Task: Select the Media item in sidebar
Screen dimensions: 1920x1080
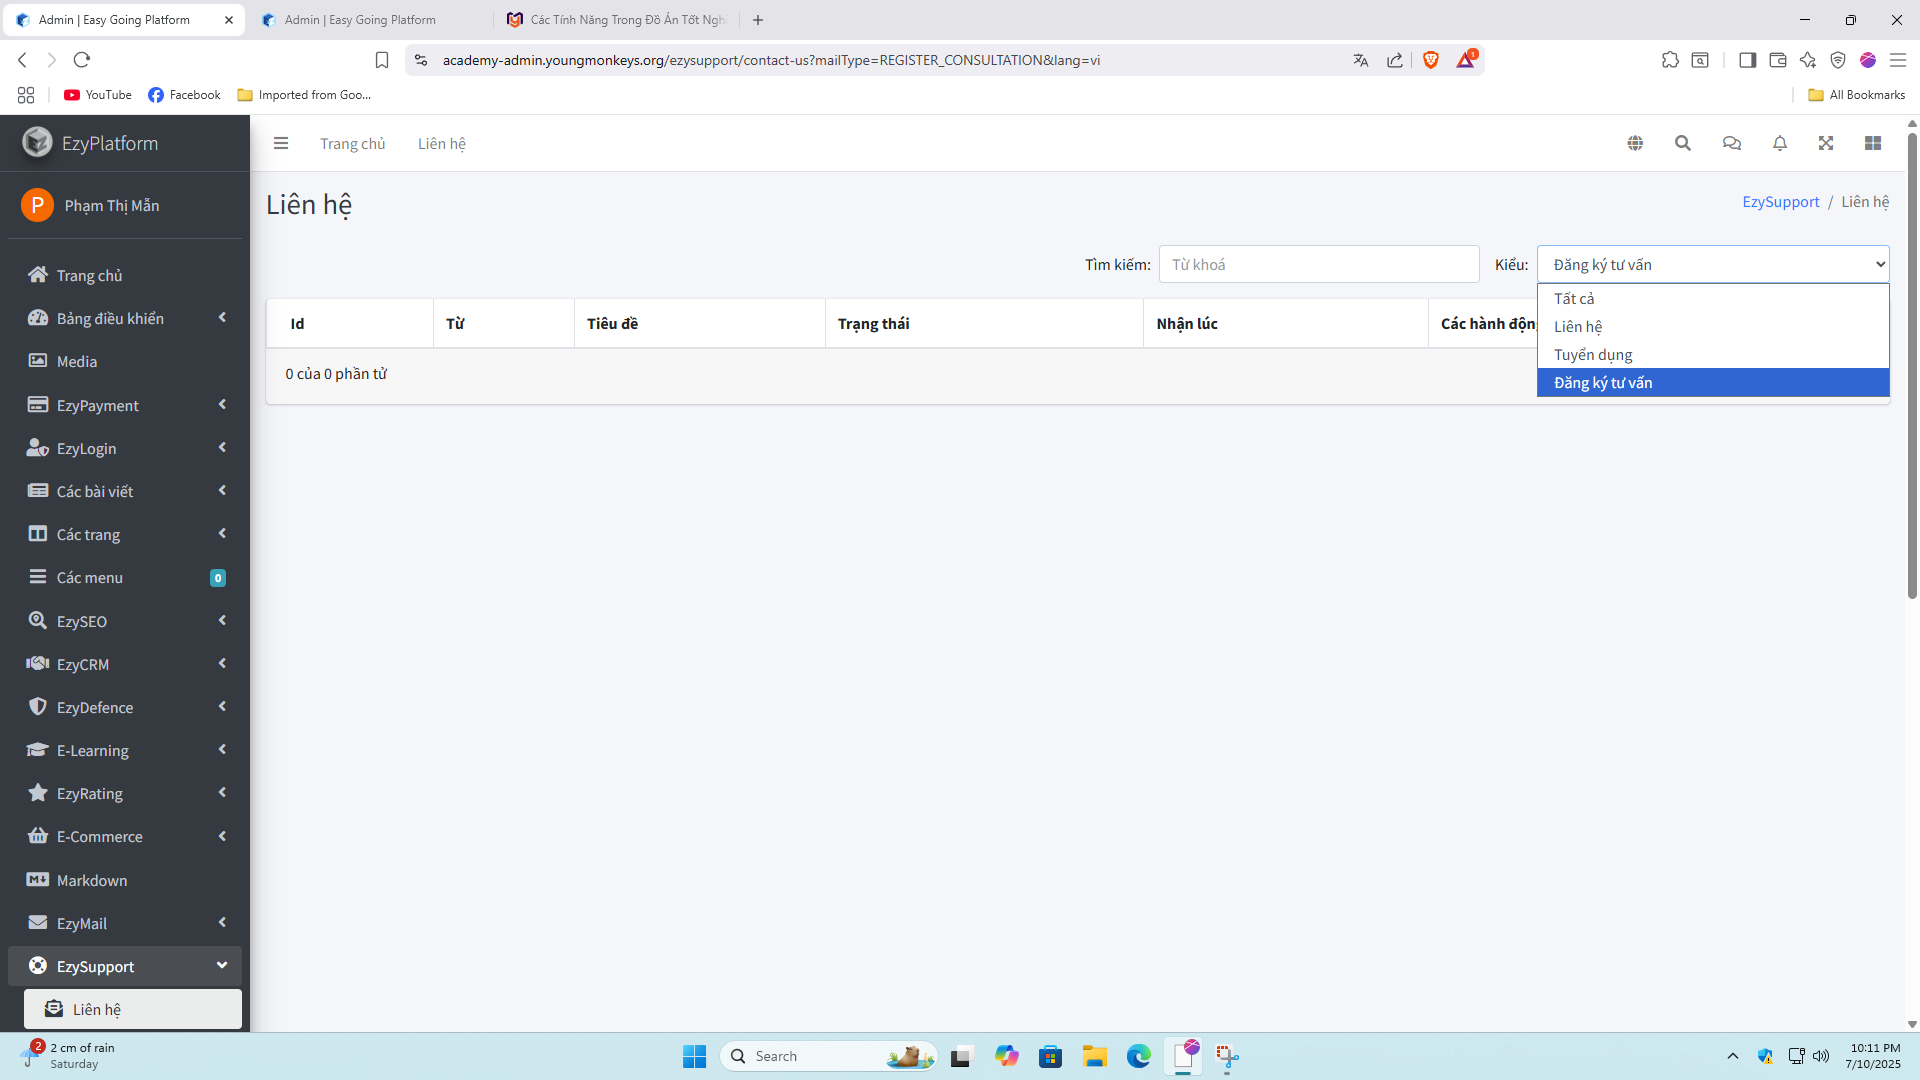Action: click(76, 361)
